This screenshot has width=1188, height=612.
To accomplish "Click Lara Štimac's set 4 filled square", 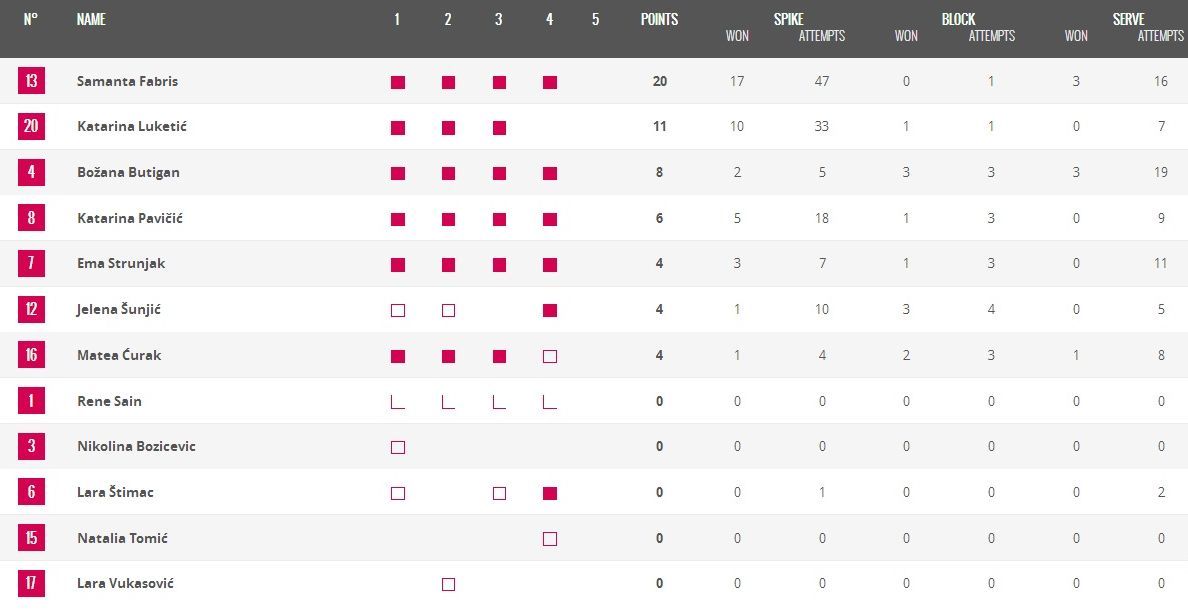I will 550,494.
